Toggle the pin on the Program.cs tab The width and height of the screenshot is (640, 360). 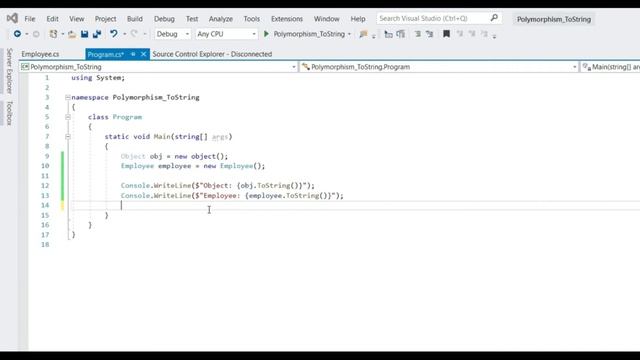[x=133, y=54]
